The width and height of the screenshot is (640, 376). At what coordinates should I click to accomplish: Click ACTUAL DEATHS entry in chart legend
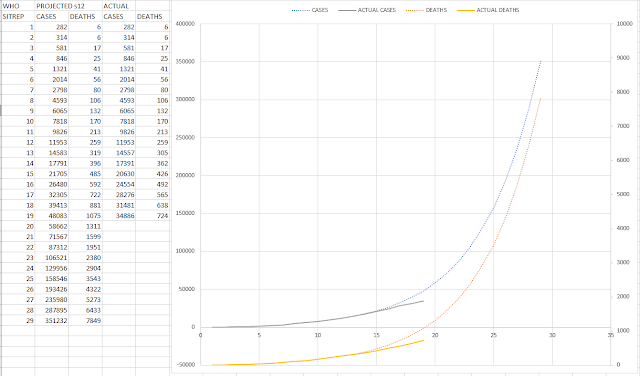(488, 10)
